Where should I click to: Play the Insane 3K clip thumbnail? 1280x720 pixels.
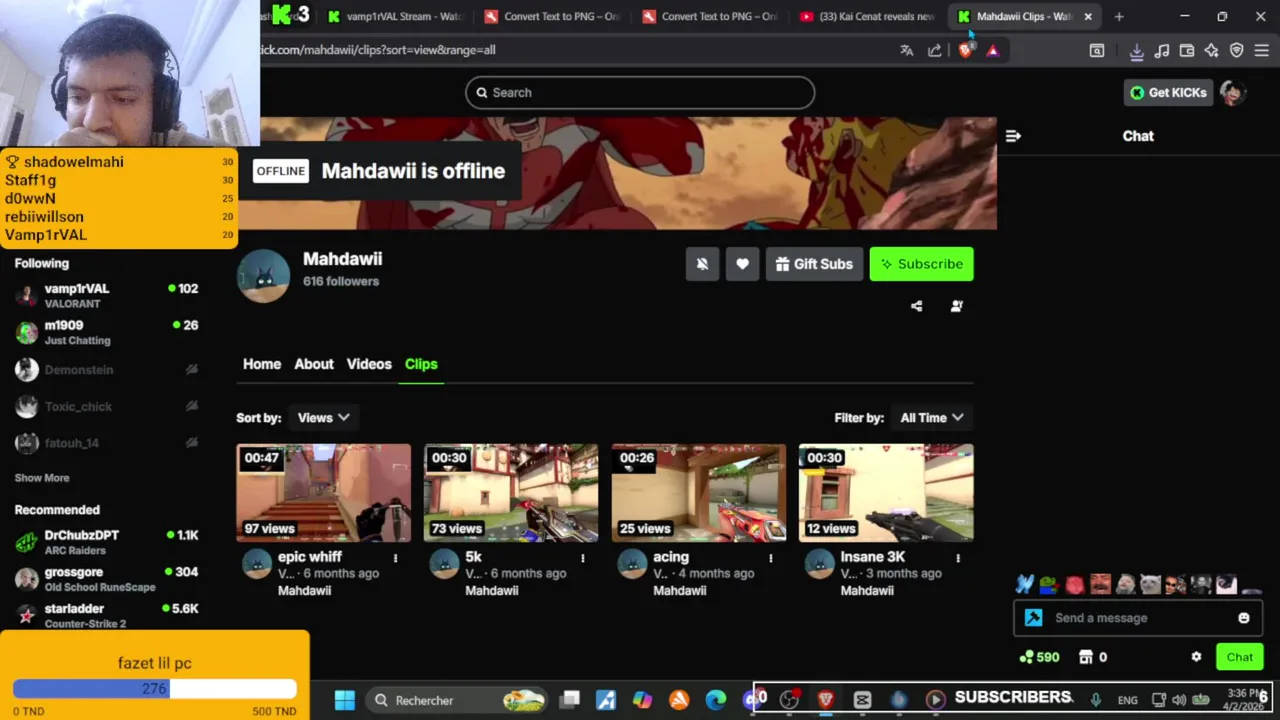click(886, 493)
